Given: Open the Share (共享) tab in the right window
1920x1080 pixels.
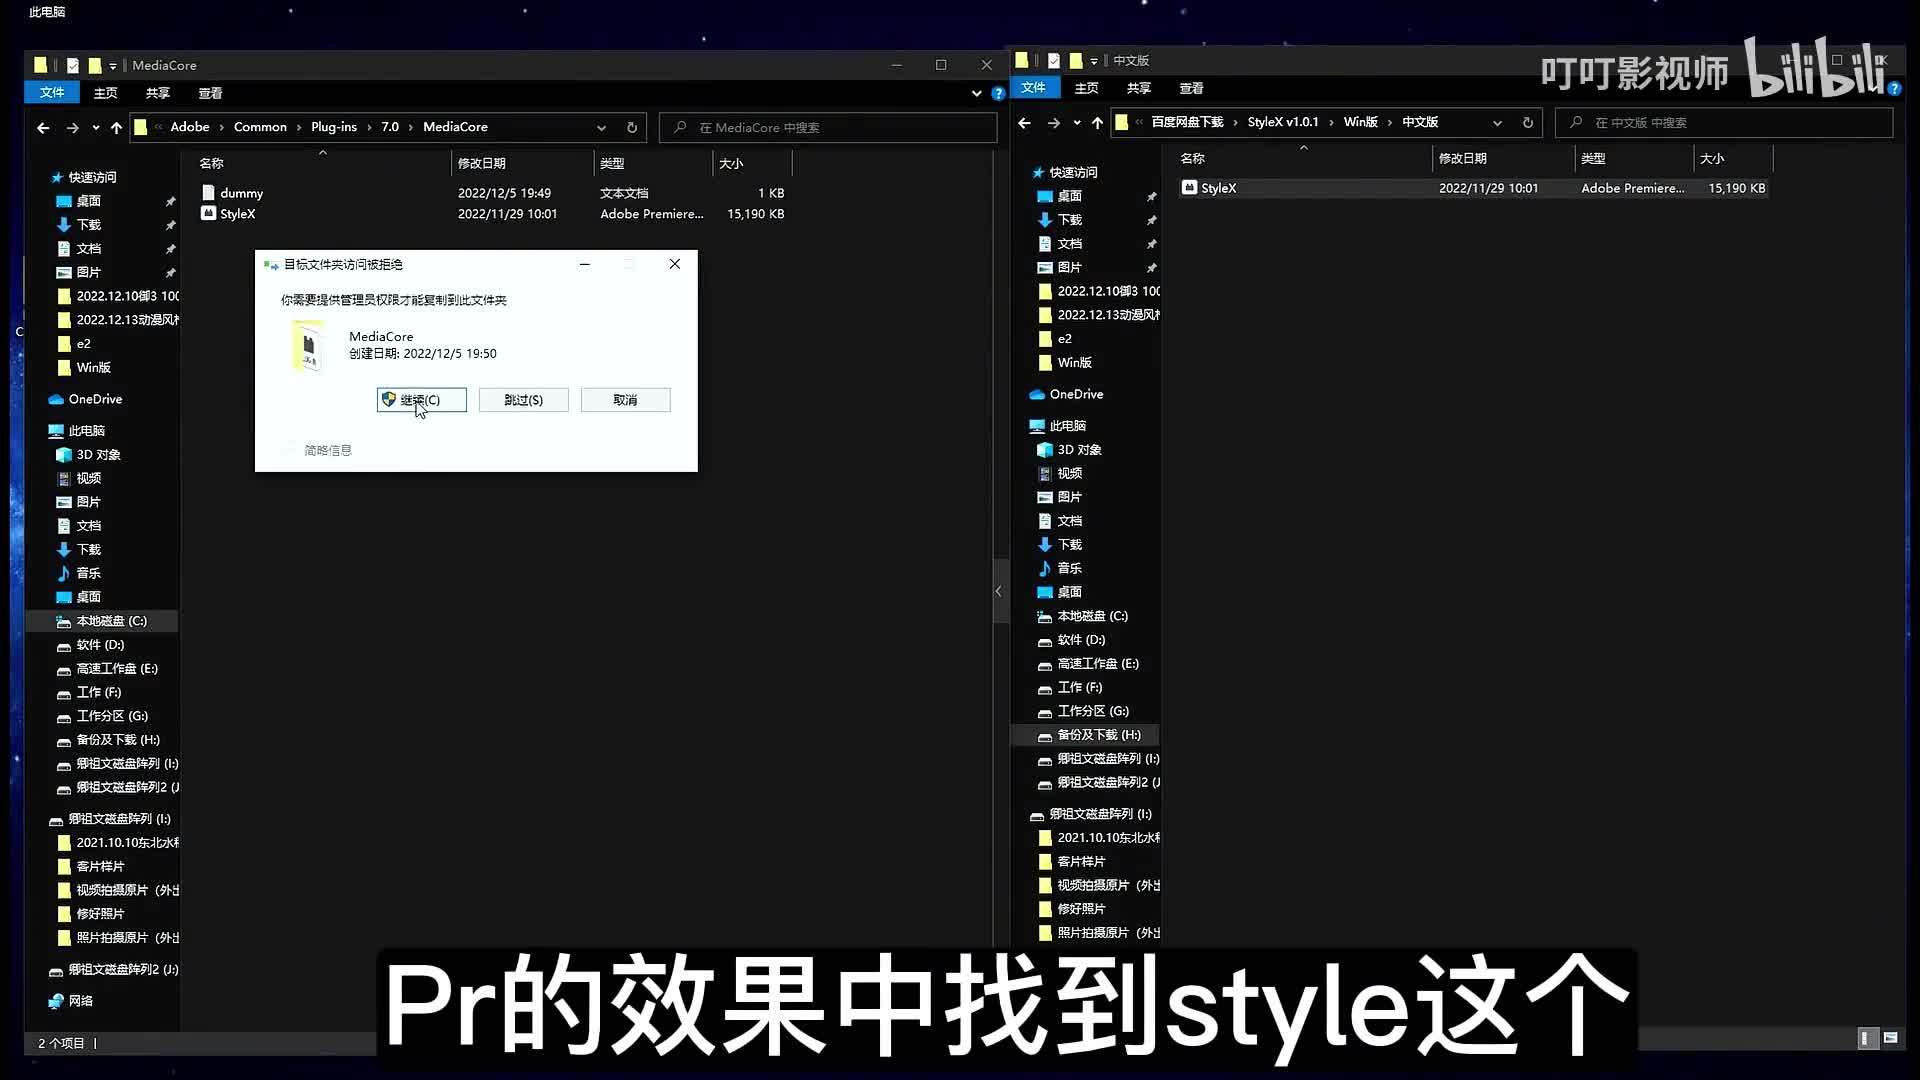Looking at the screenshot, I should pos(1138,88).
